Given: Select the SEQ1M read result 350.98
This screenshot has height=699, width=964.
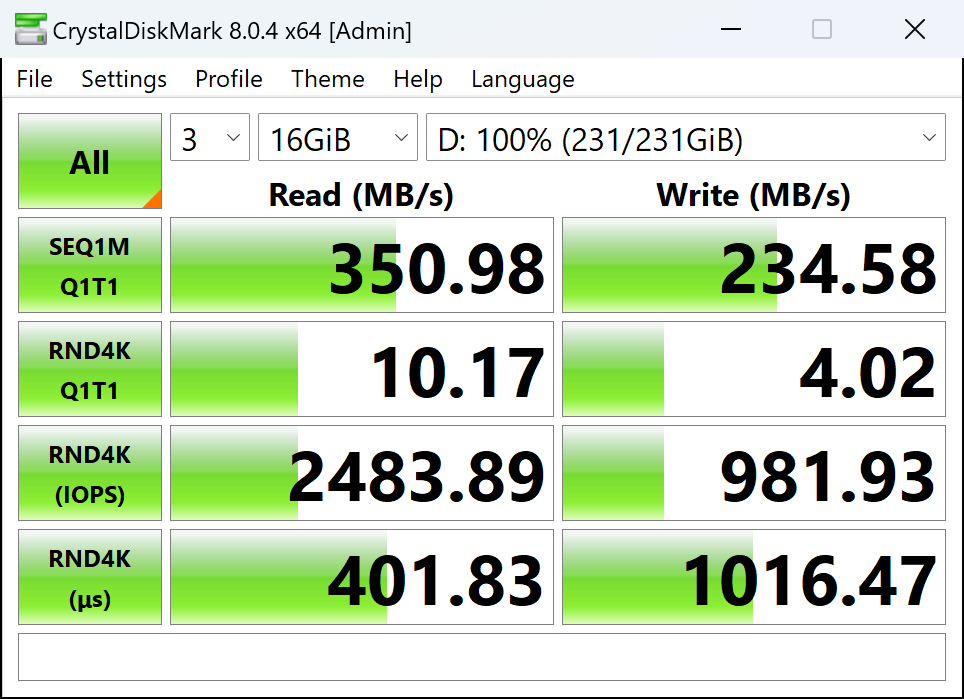Looking at the screenshot, I should (x=362, y=265).
